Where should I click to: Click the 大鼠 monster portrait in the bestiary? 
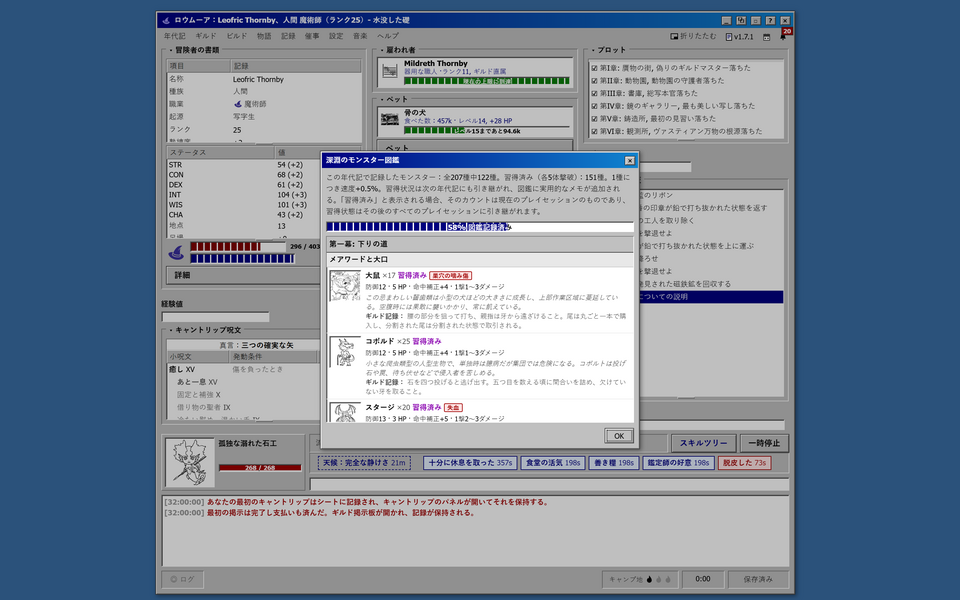pyautogui.click(x=345, y=286)
